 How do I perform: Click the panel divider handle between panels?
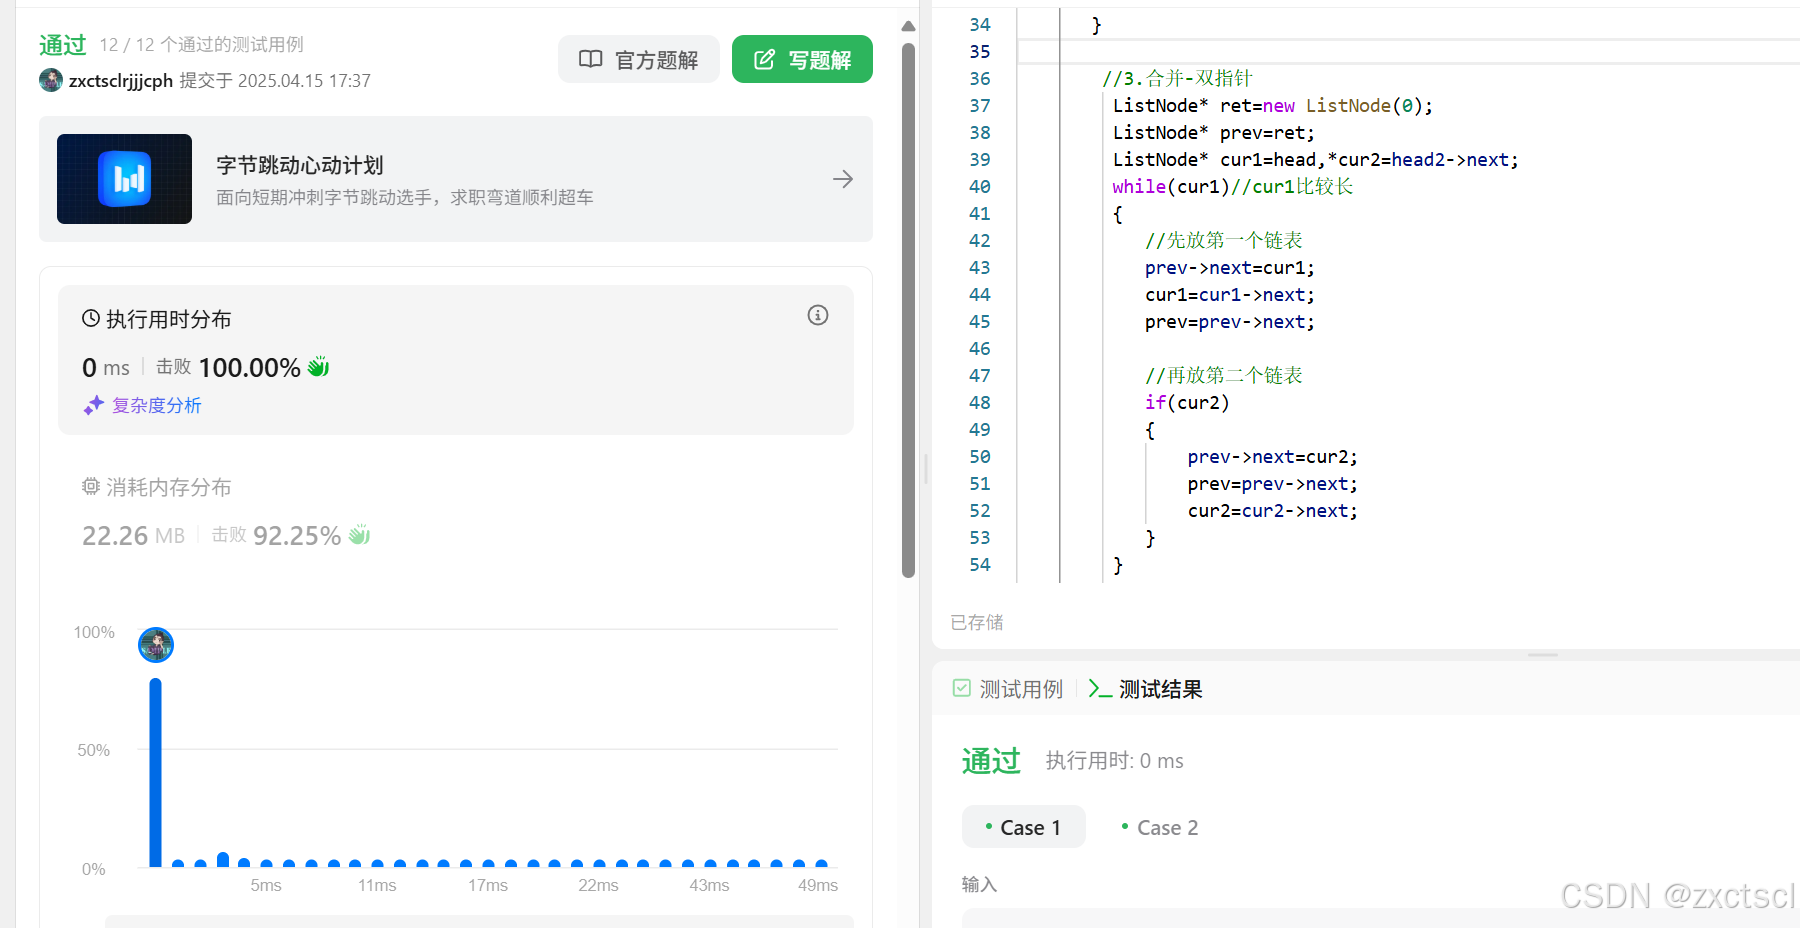[926, 469]
